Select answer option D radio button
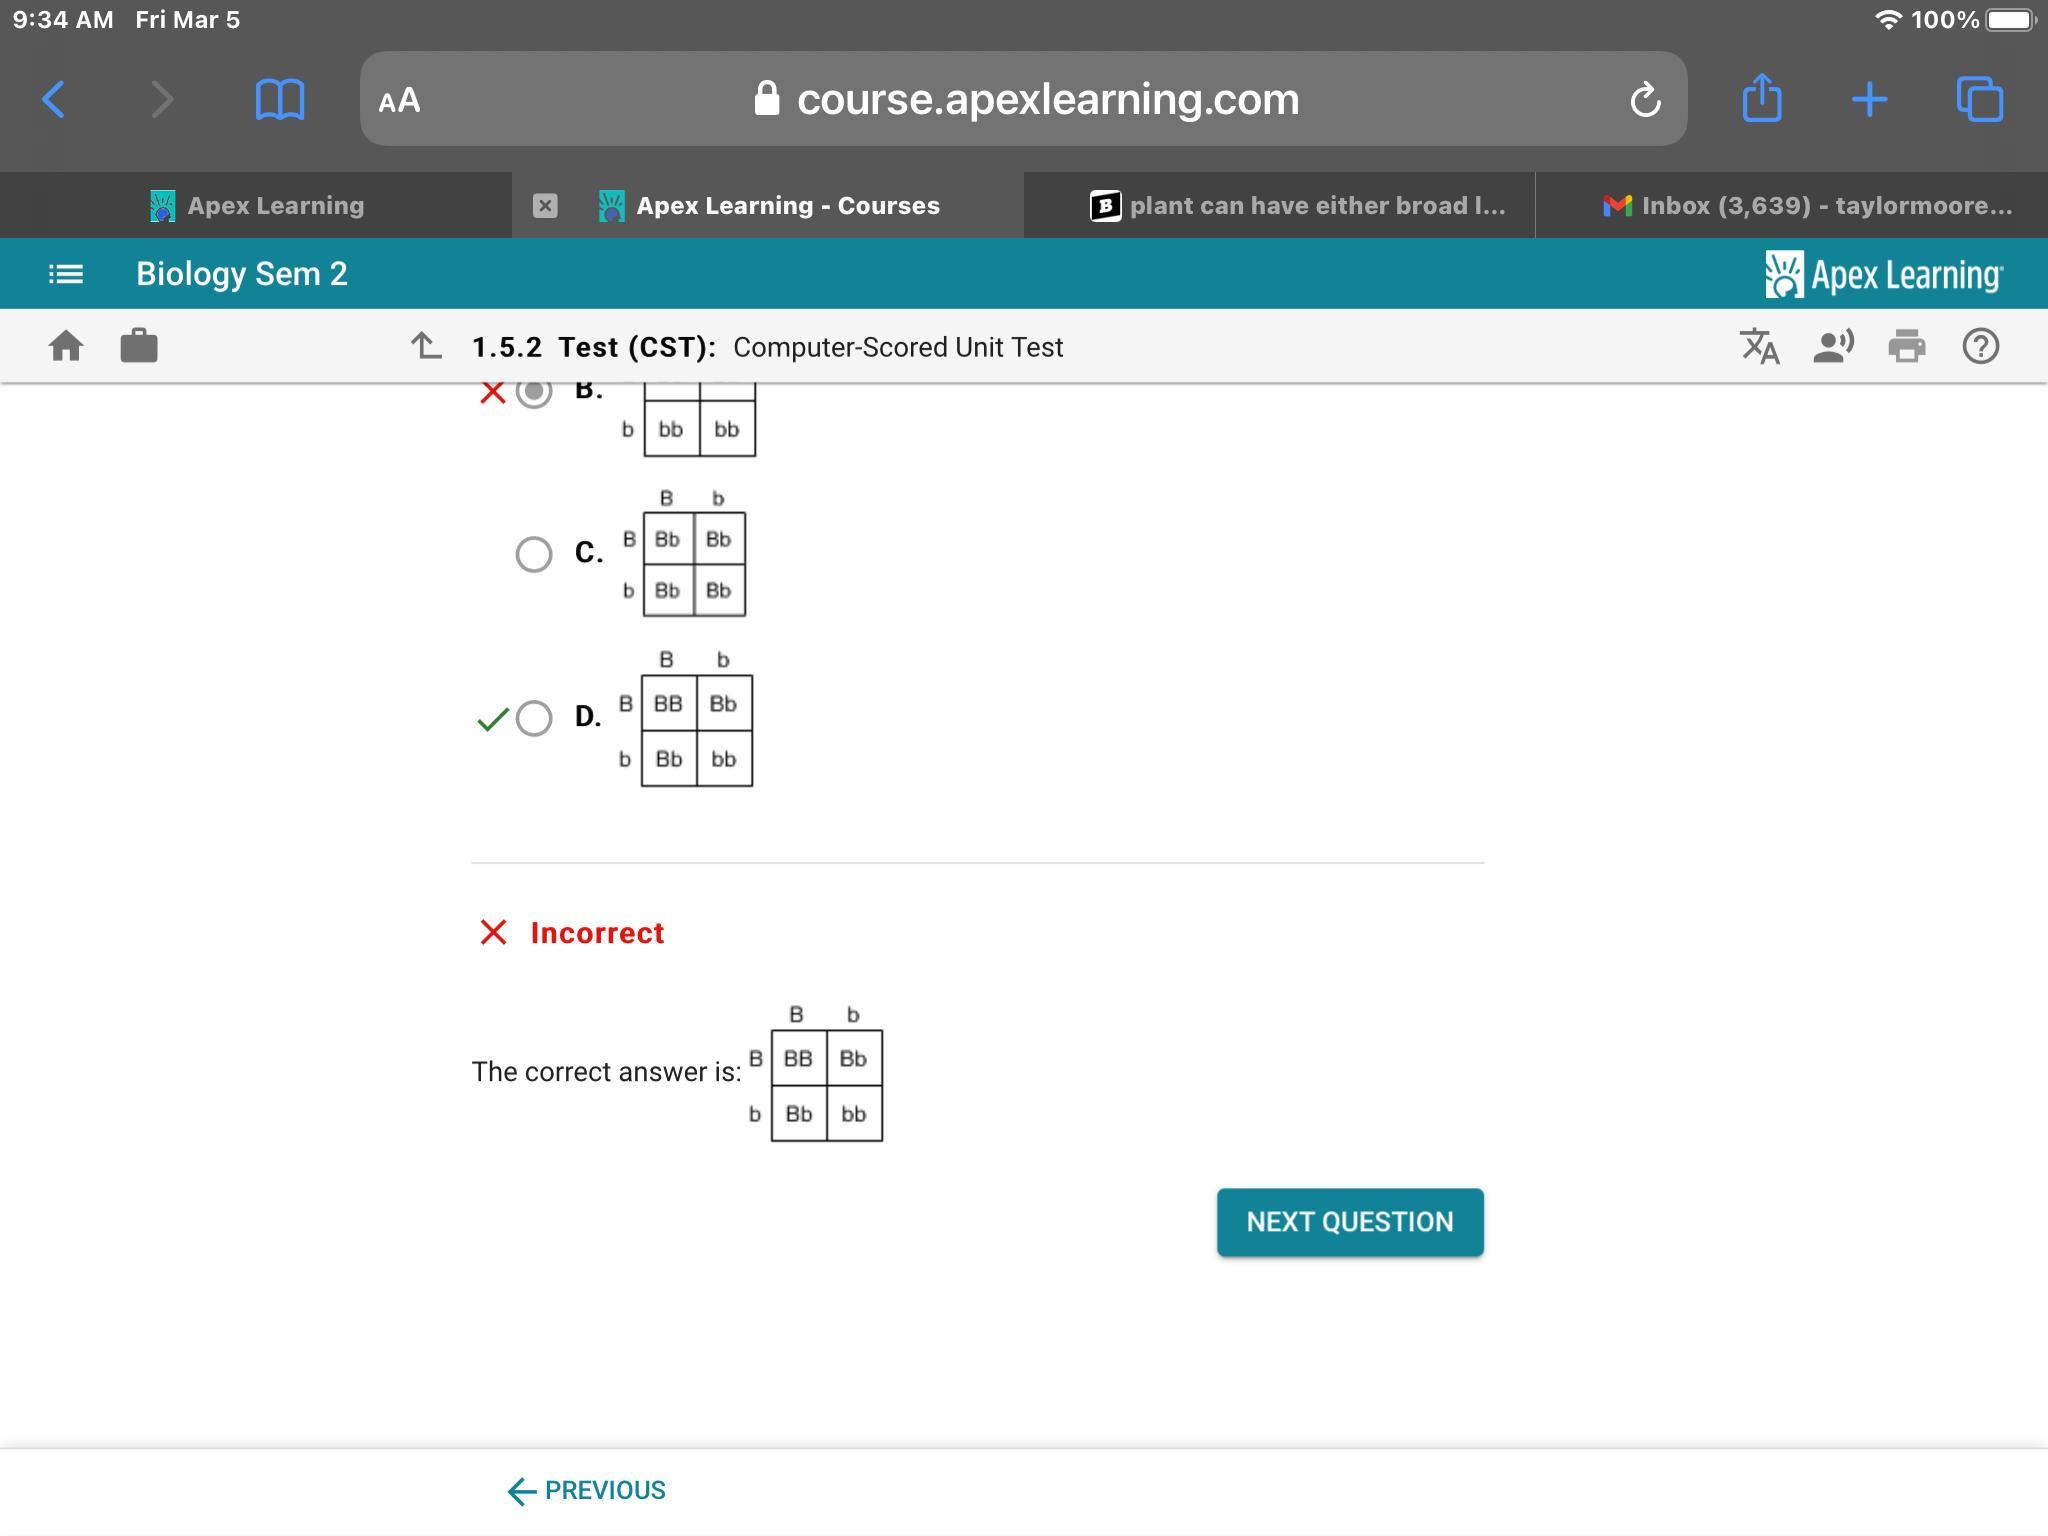The width and height of the screenshot is (2048, 1536). (534, 718)
